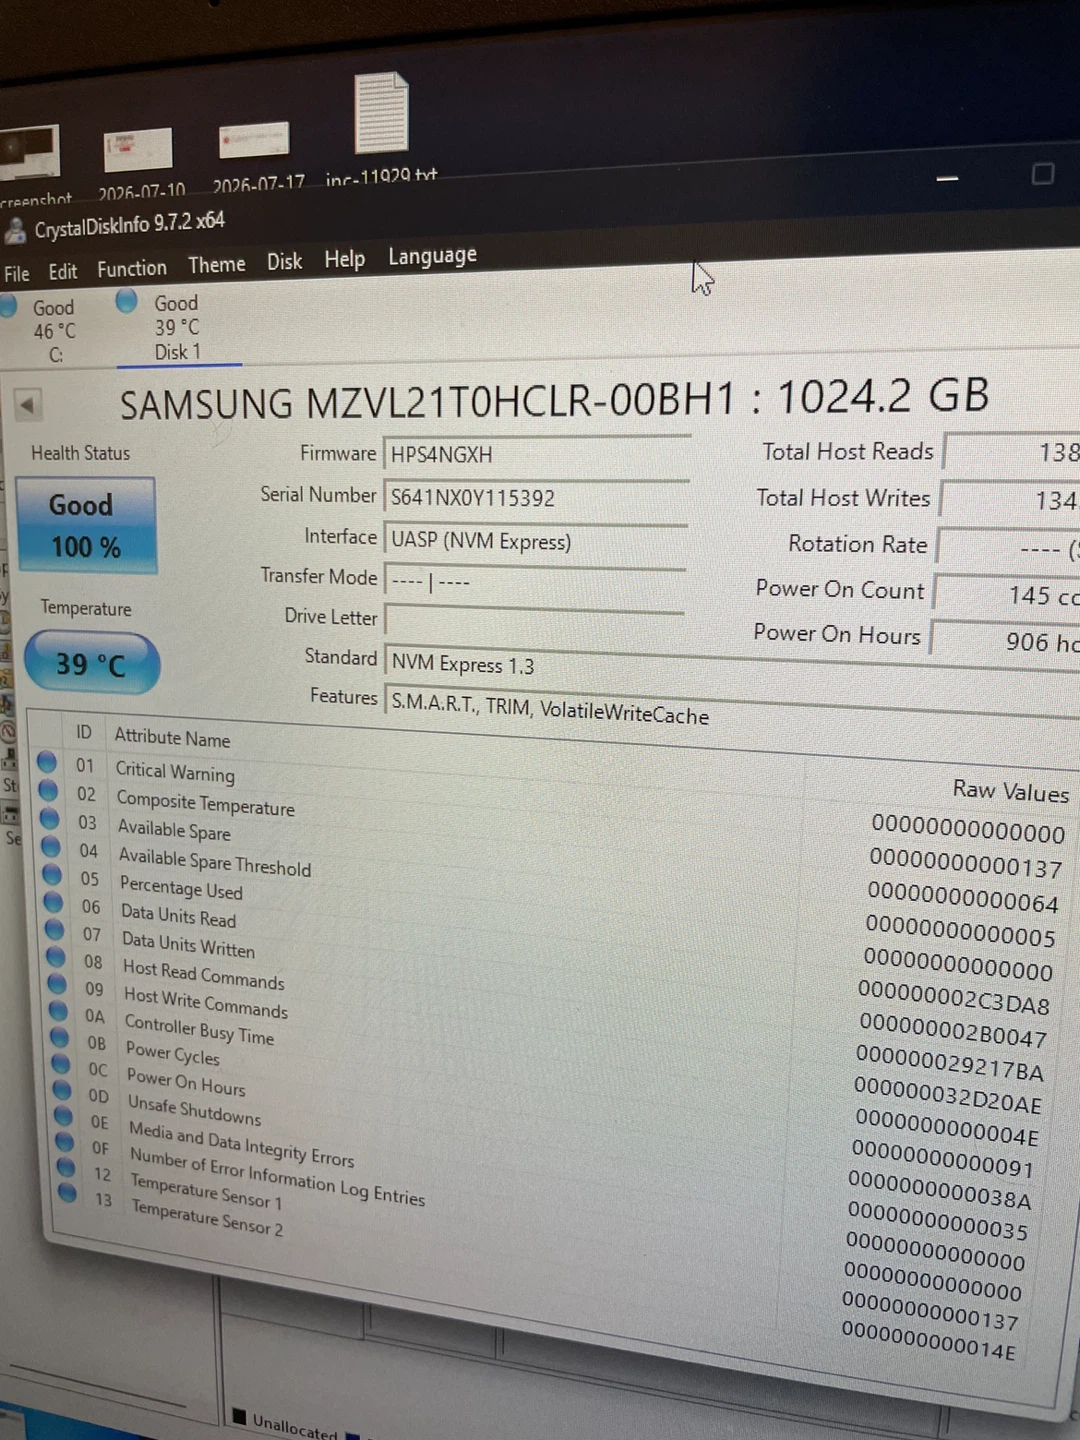The image size is (1080, 1440).
Task: Click the status dot for Available Spare Threshold
Action: click(x=51, y=846)
